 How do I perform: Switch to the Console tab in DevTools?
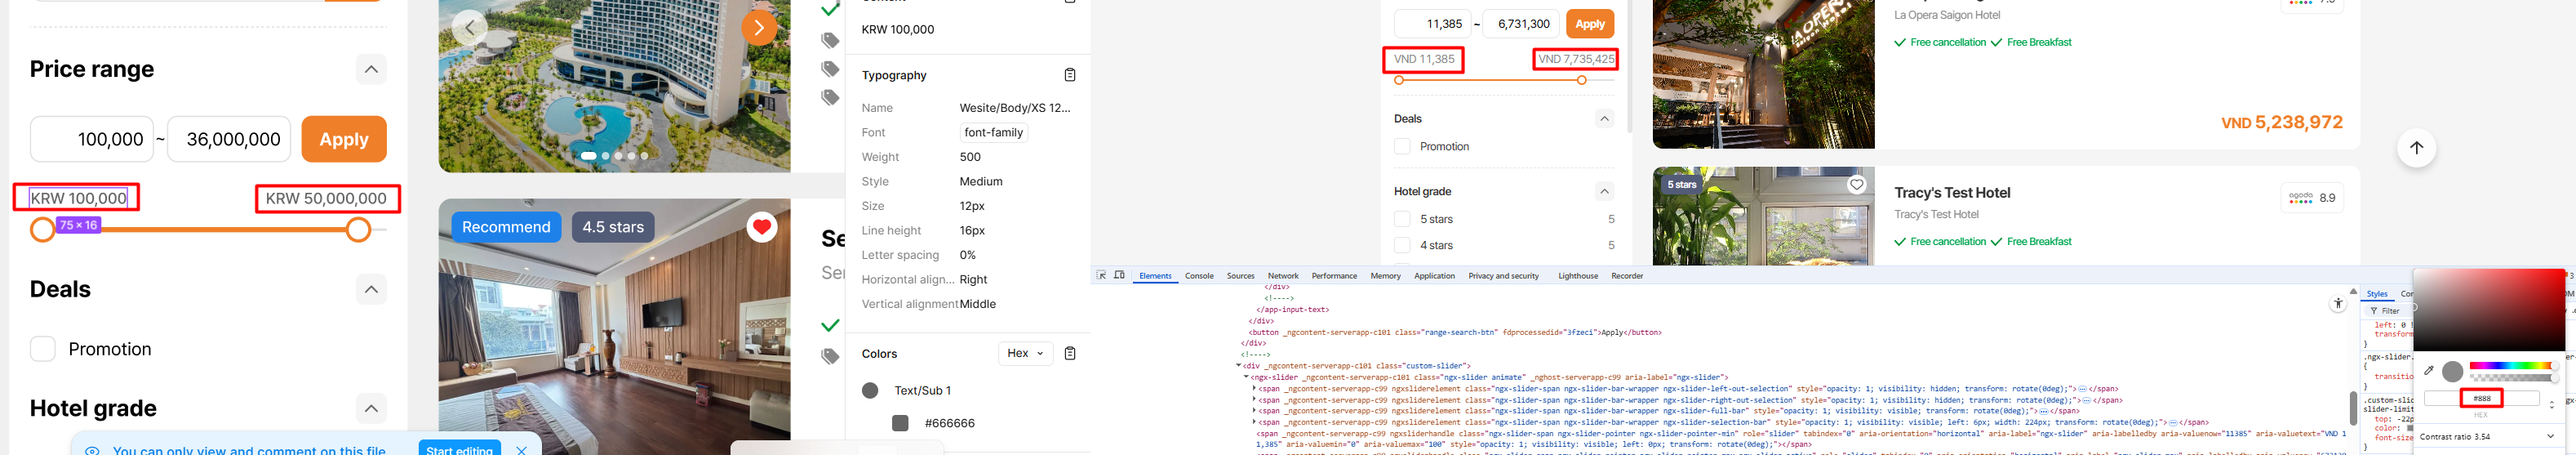click(1199, 276)
